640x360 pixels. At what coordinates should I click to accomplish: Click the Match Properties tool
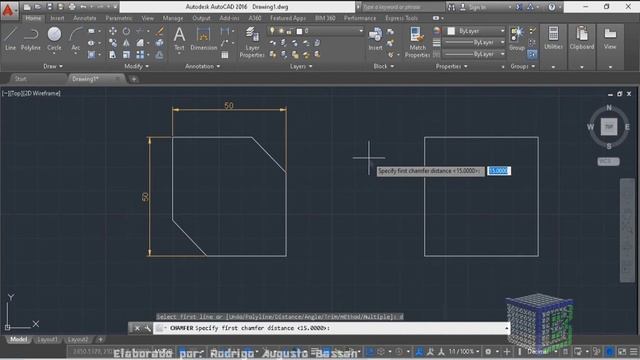tap(417, 42)
